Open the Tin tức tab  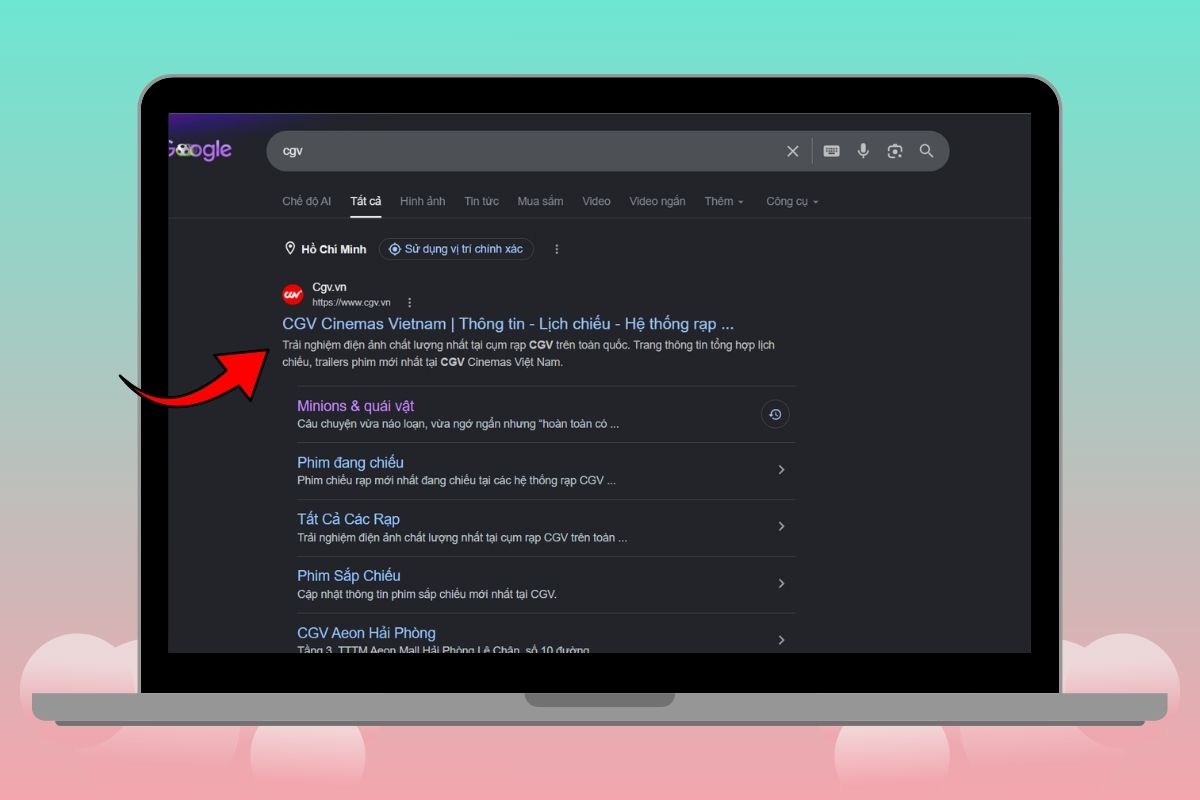481,201
